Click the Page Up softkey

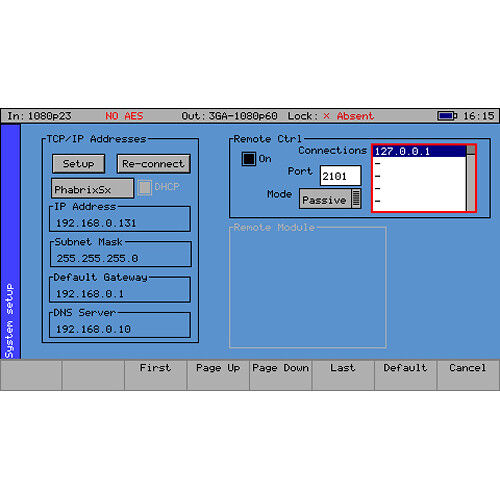(218, 375)
